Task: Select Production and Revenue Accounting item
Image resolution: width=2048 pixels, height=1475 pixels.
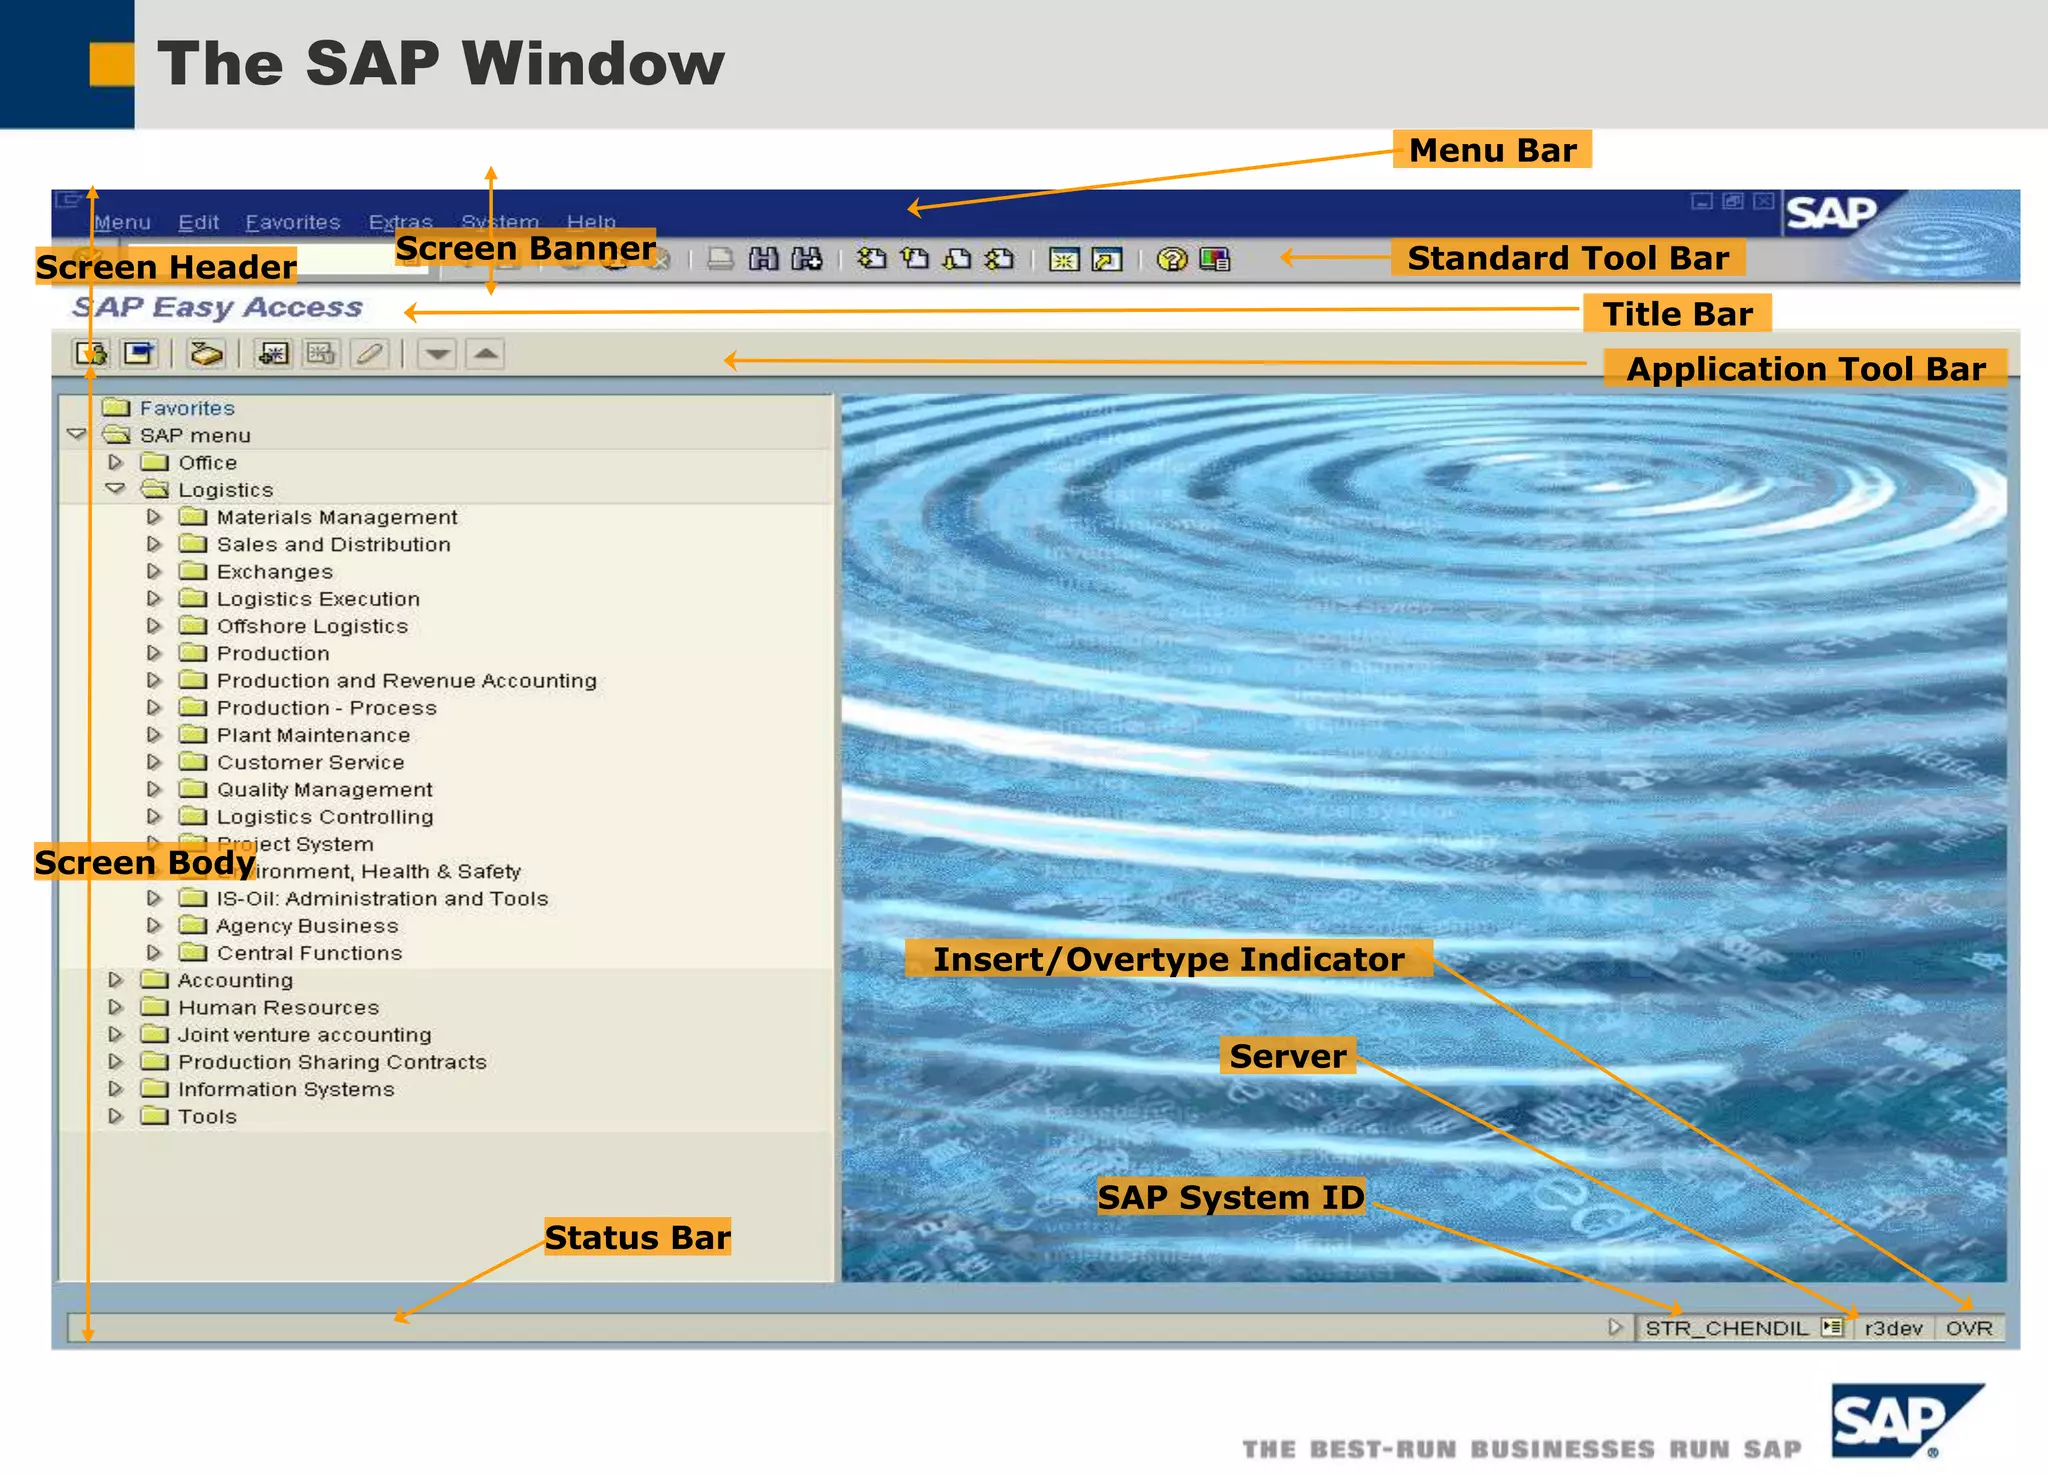Action: pos(407,680)
